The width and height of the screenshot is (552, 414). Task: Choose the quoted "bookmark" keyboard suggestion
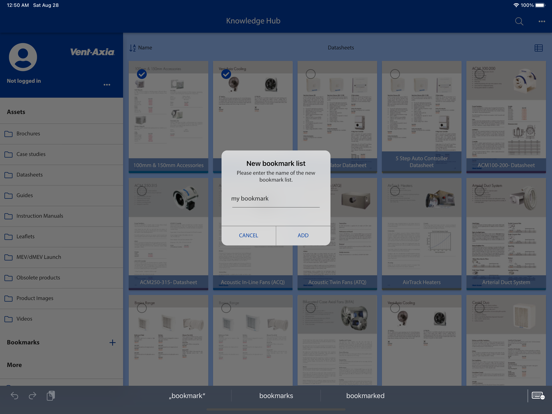coord(187,396)
